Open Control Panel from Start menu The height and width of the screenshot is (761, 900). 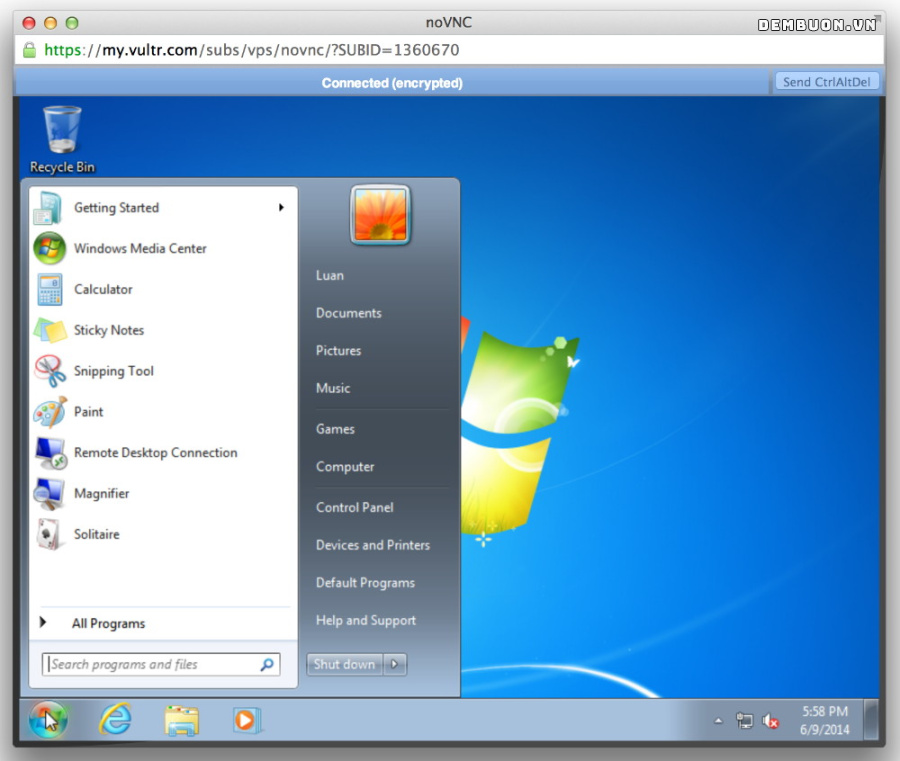(354, 507)
